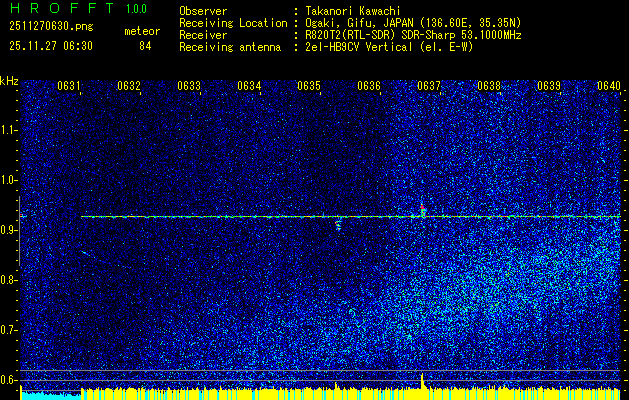Click the 0640 time marker

click(x=609, y=86)
